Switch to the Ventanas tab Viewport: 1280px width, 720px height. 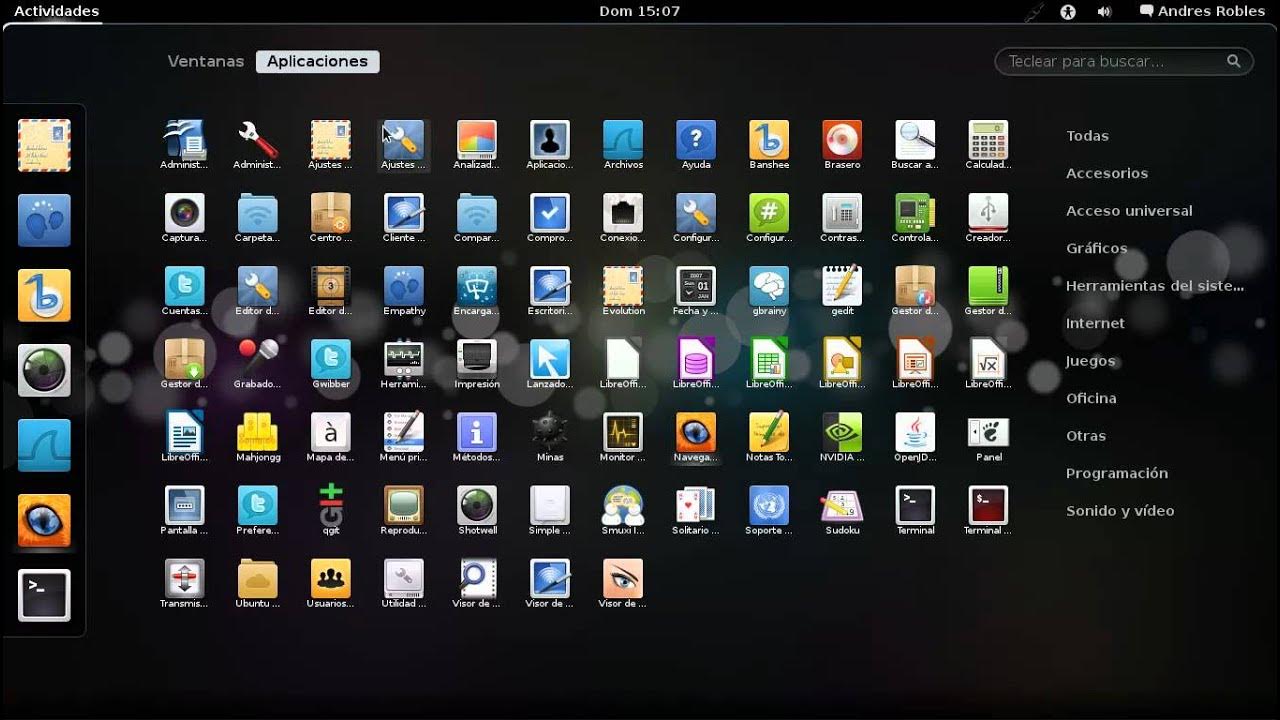tap(206, 61)
